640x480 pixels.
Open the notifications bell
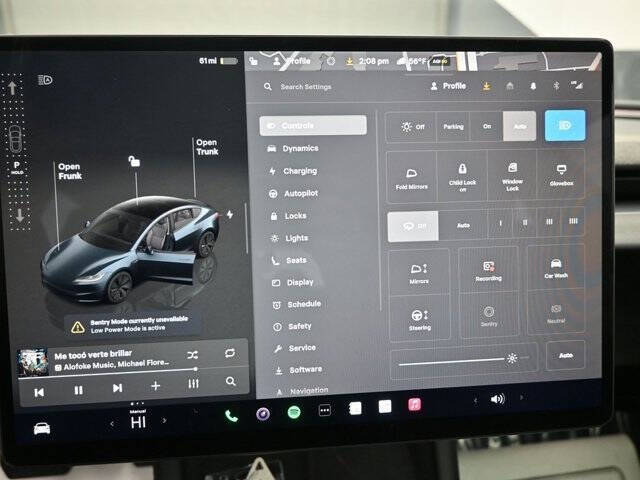(533, 86)
